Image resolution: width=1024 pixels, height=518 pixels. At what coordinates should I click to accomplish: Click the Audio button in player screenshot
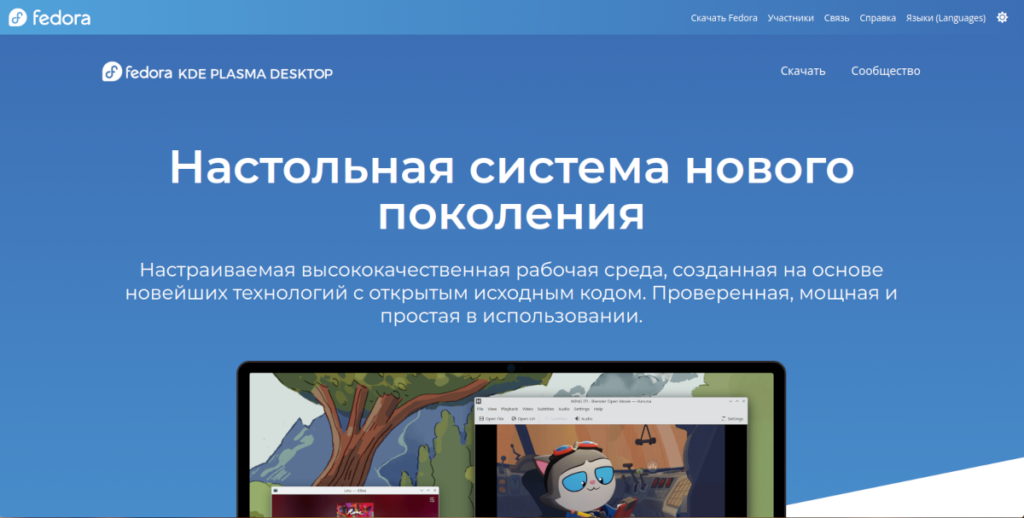click(583, 418)
